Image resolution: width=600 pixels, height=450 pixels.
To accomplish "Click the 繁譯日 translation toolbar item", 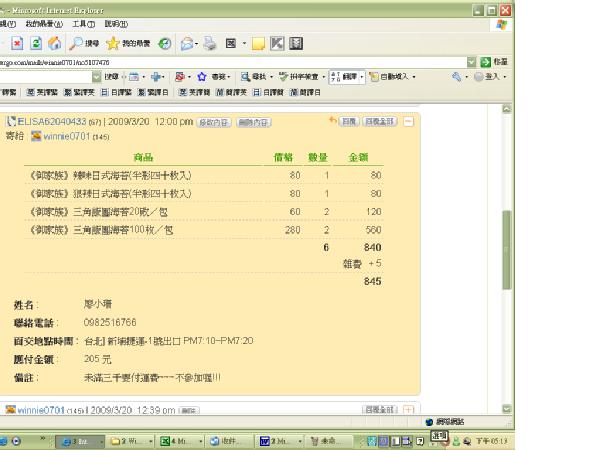I will [153, 92].
